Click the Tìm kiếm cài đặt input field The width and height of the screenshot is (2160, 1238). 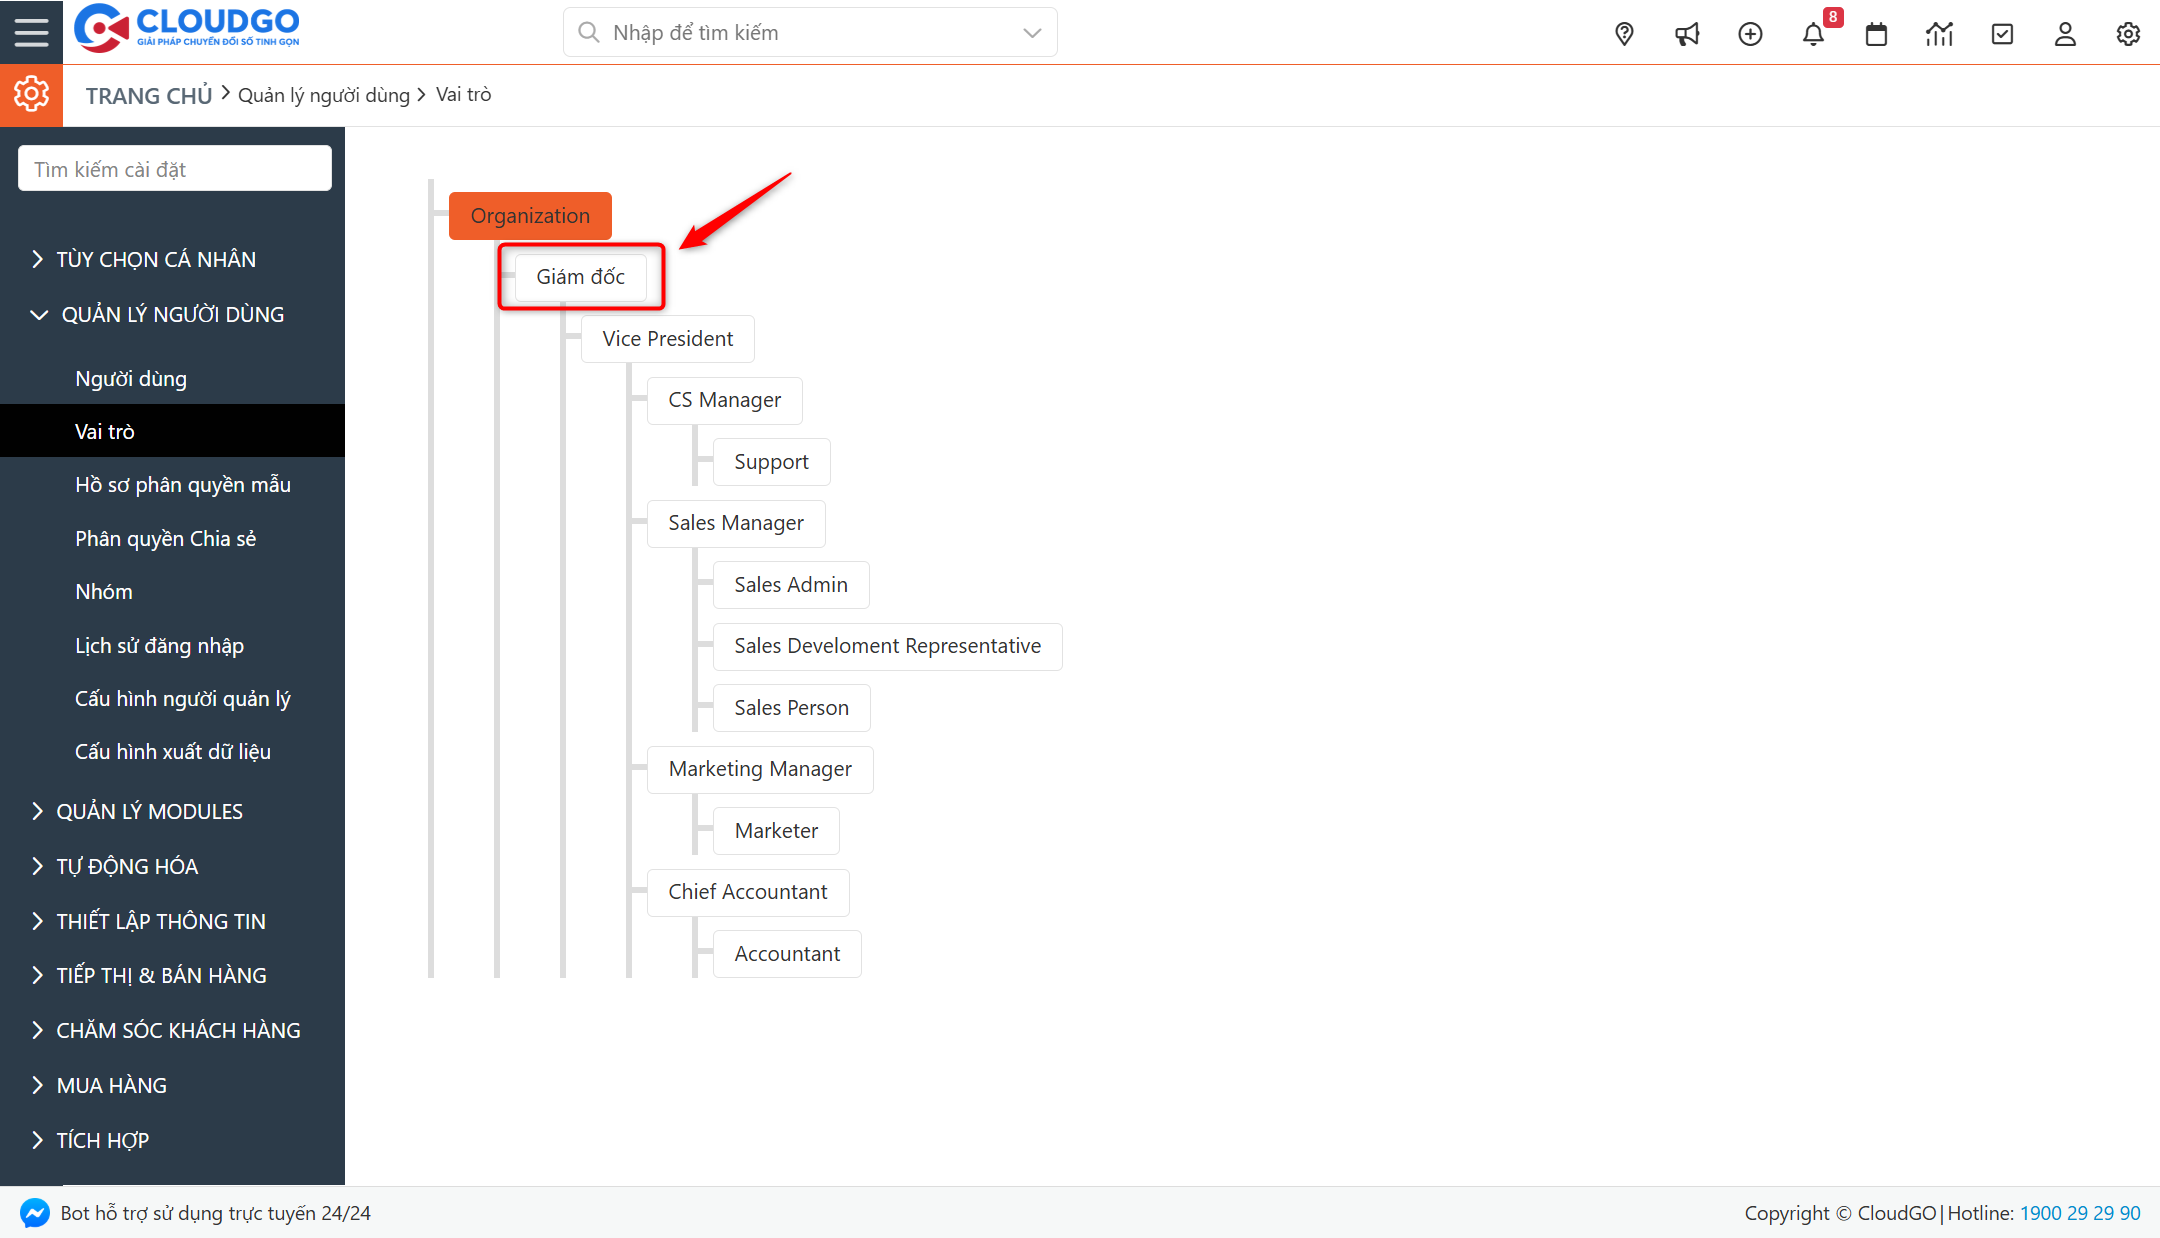(174, 168)
